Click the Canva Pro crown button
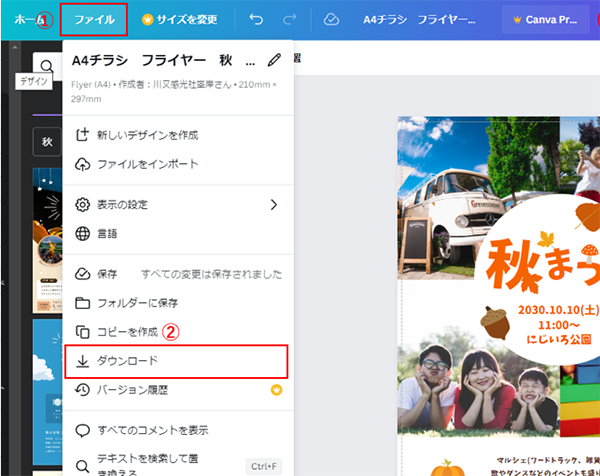The height and width of the screenshot is (476, 600). (x=545, y=20)
